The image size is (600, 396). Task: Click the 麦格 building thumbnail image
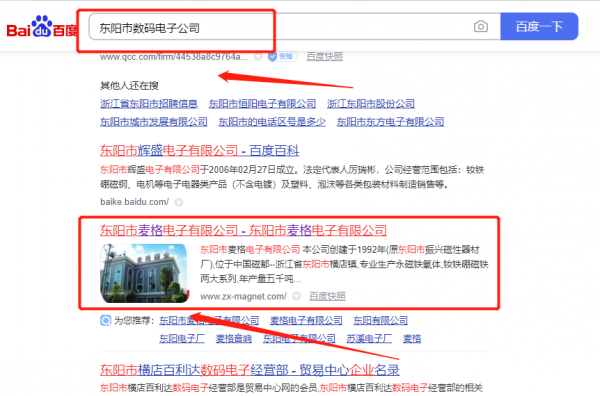coord(145,273)
